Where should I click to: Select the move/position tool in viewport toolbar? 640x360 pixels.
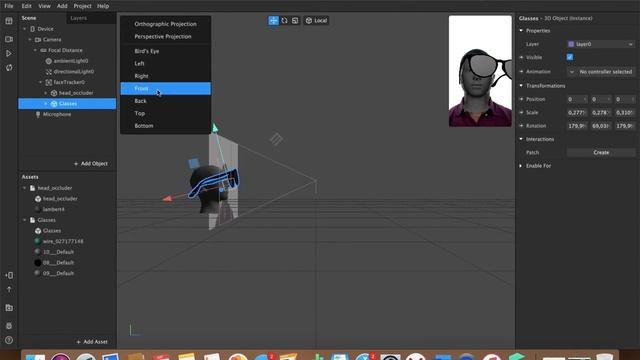[x=273, y=20]
